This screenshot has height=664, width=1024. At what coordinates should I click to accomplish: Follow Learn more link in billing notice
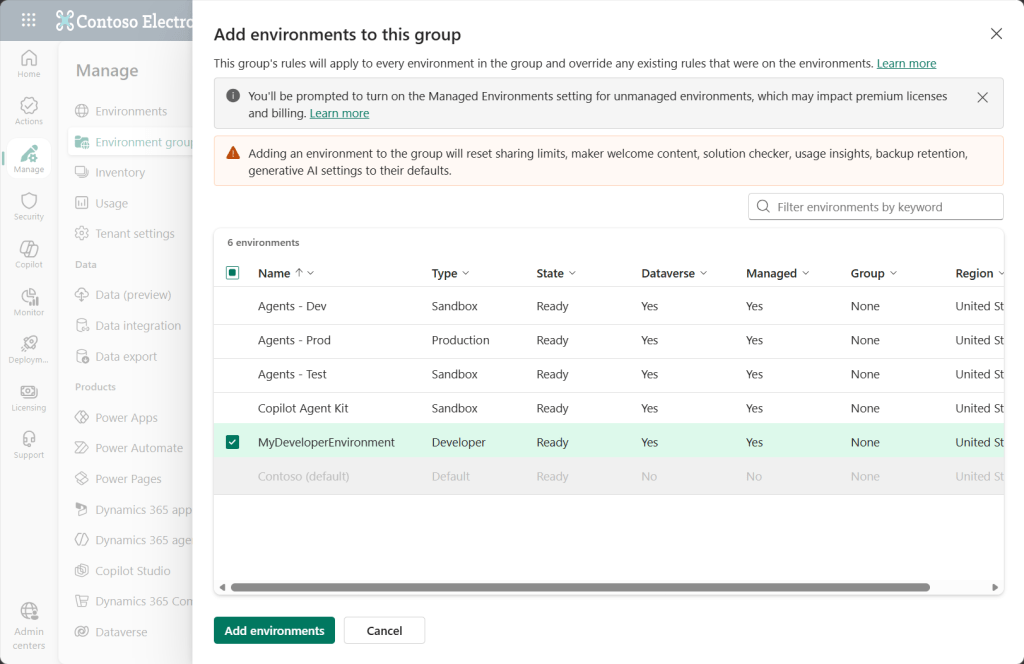click(339, 113)
